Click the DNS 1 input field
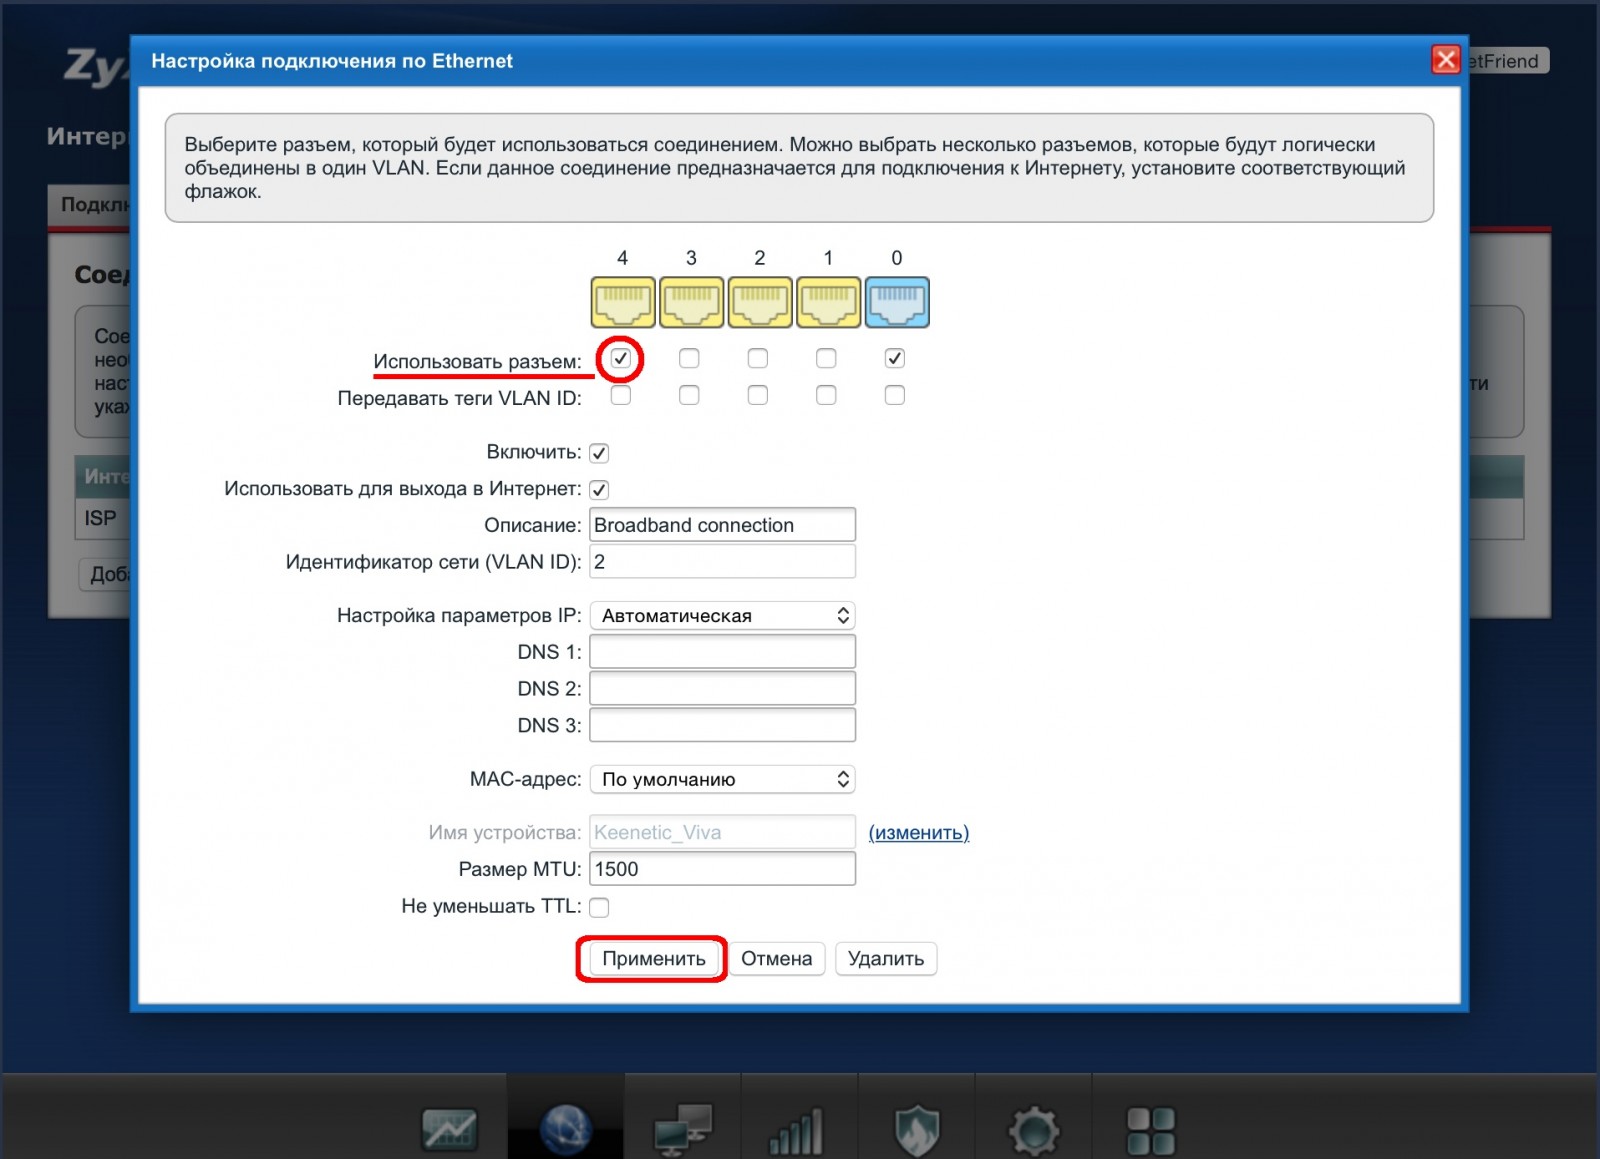The image size is (1600, 1159). pos(722,652)
